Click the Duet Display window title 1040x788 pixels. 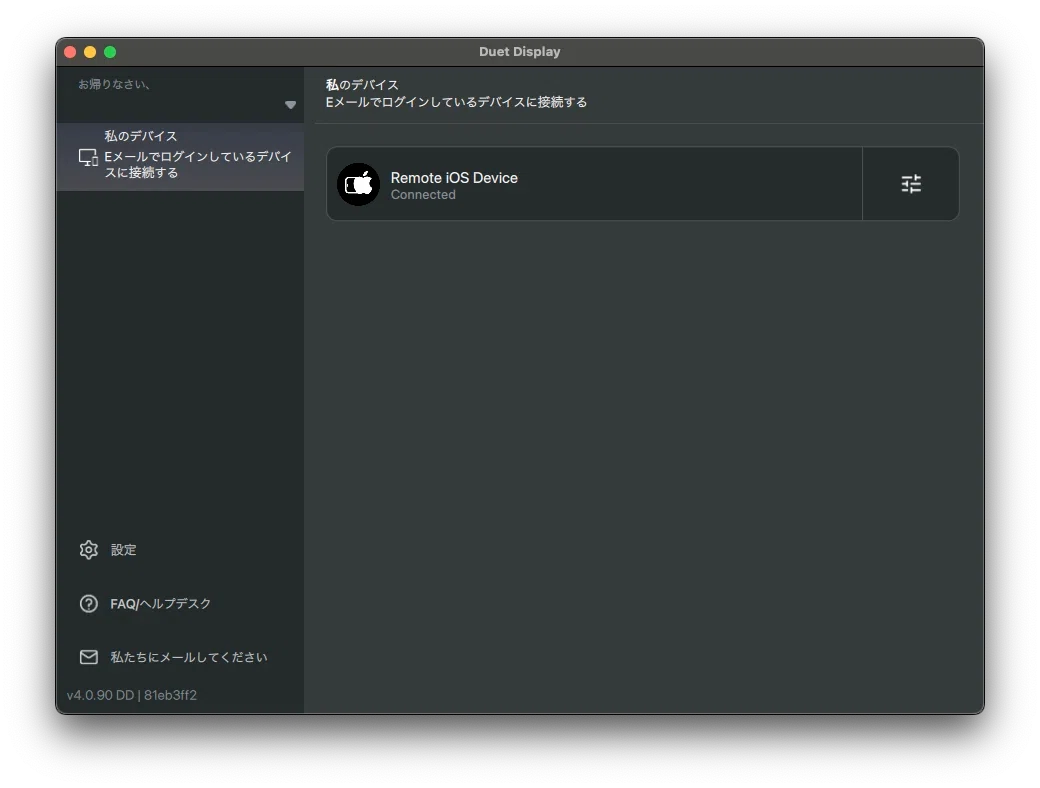520,52
